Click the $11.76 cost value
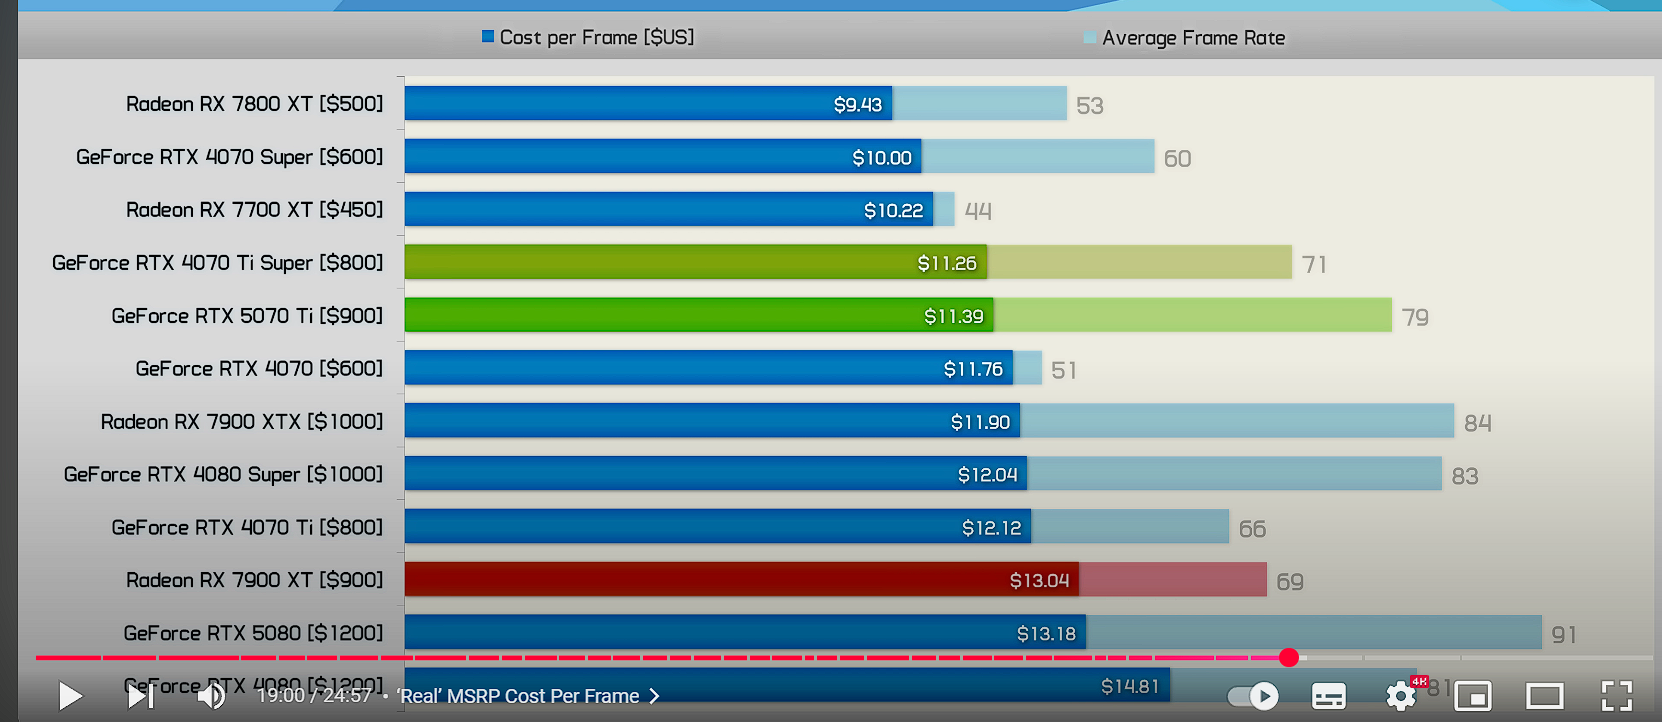 point(973,370)
